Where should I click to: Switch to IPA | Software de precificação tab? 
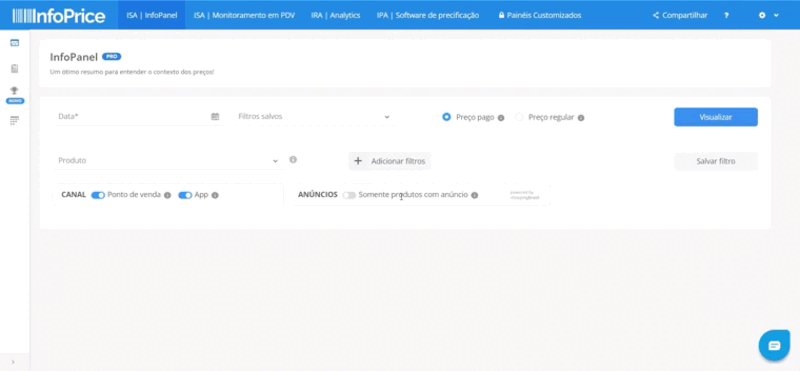coord(428,15)
